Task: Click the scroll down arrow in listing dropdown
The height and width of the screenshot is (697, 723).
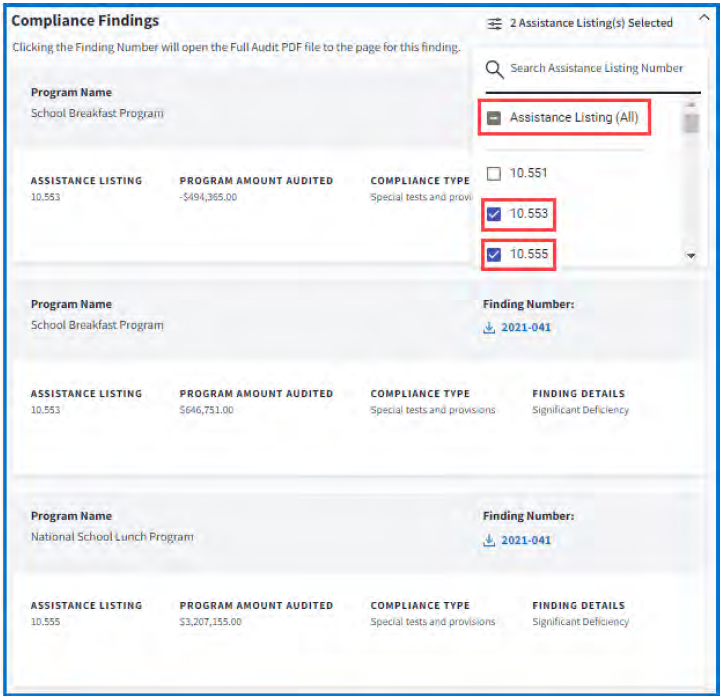Action: click(690, 256)
